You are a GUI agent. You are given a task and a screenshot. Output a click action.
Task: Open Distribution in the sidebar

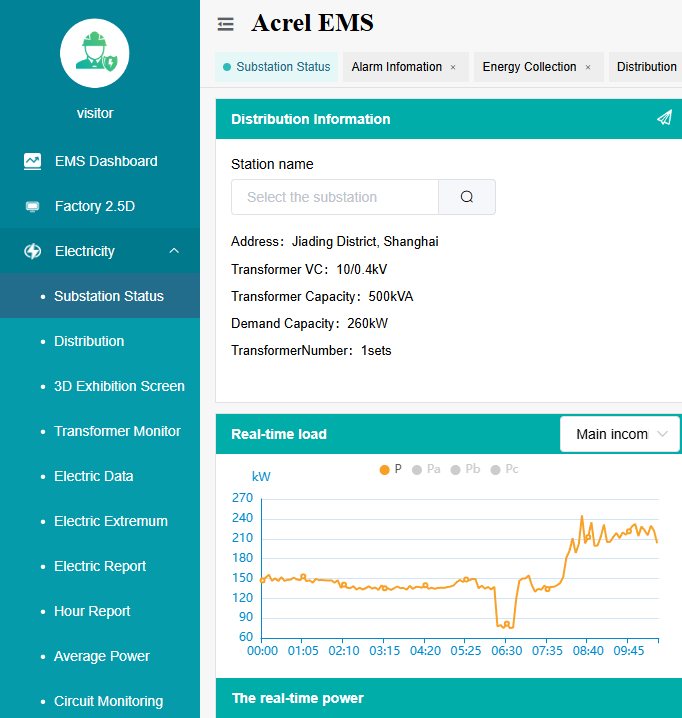(x=100, y=341)
